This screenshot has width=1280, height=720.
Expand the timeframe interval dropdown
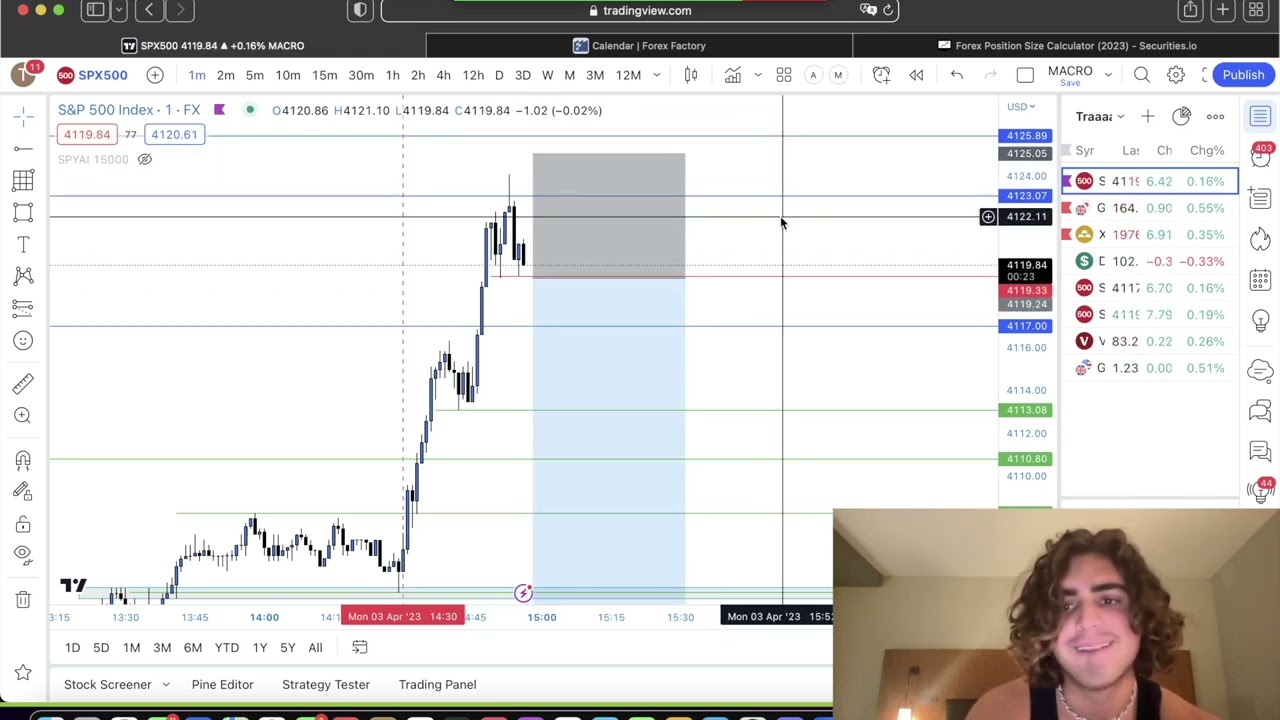(656, 75)
